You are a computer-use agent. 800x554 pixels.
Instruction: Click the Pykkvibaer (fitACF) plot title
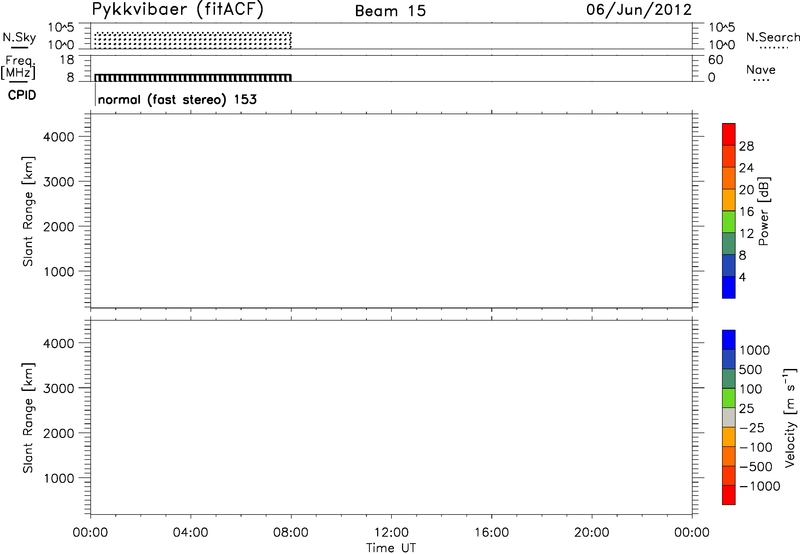point(177,10)
